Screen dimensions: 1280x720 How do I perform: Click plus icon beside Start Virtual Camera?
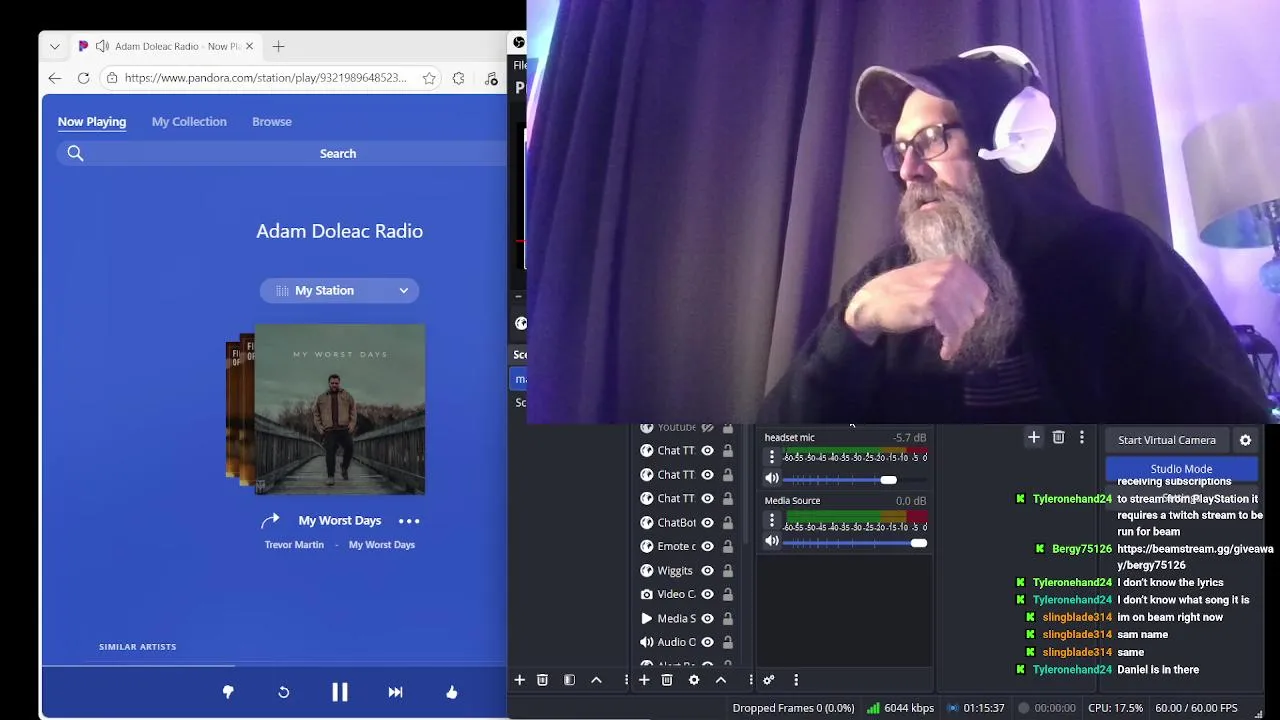click(x=1034, y=437)
